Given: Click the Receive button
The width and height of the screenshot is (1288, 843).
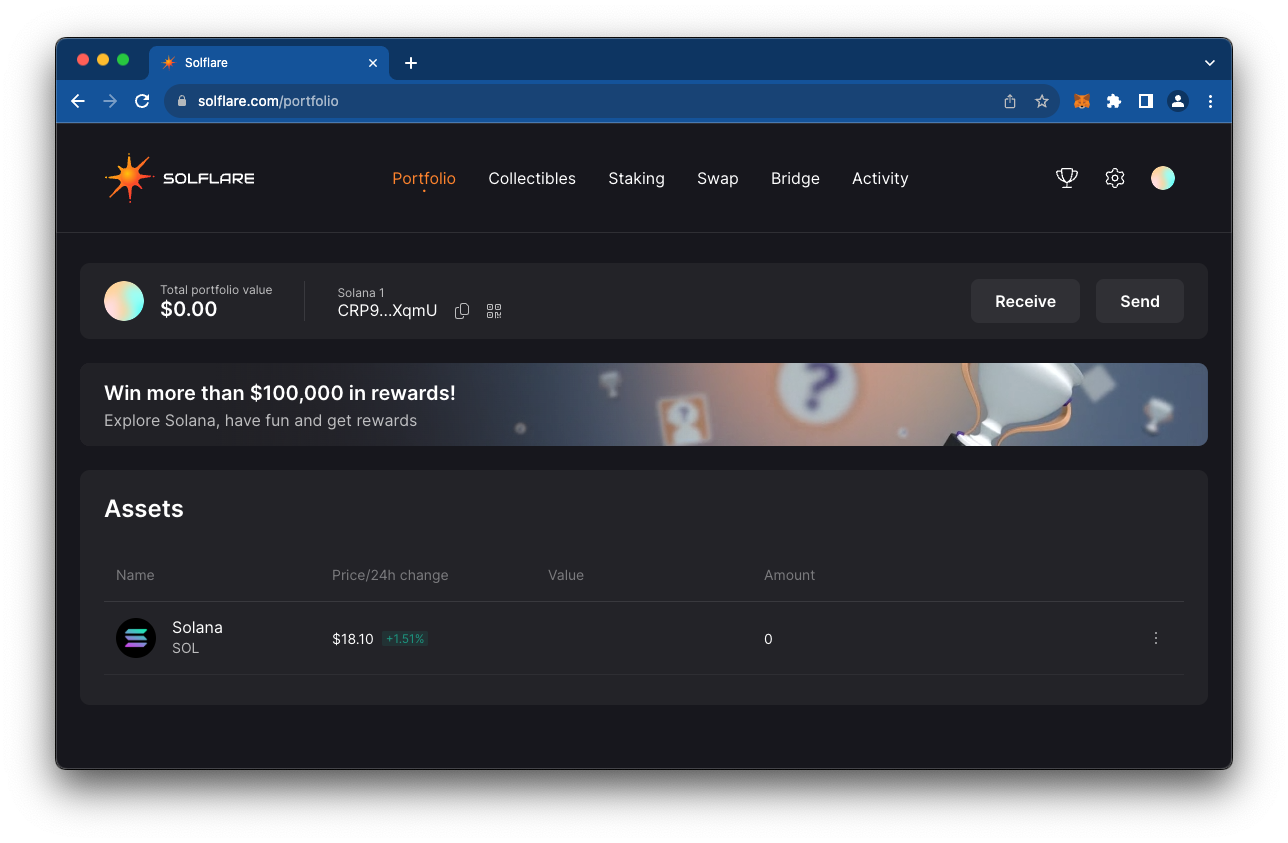Looking at the screenshot, I should click(1025, 300).
